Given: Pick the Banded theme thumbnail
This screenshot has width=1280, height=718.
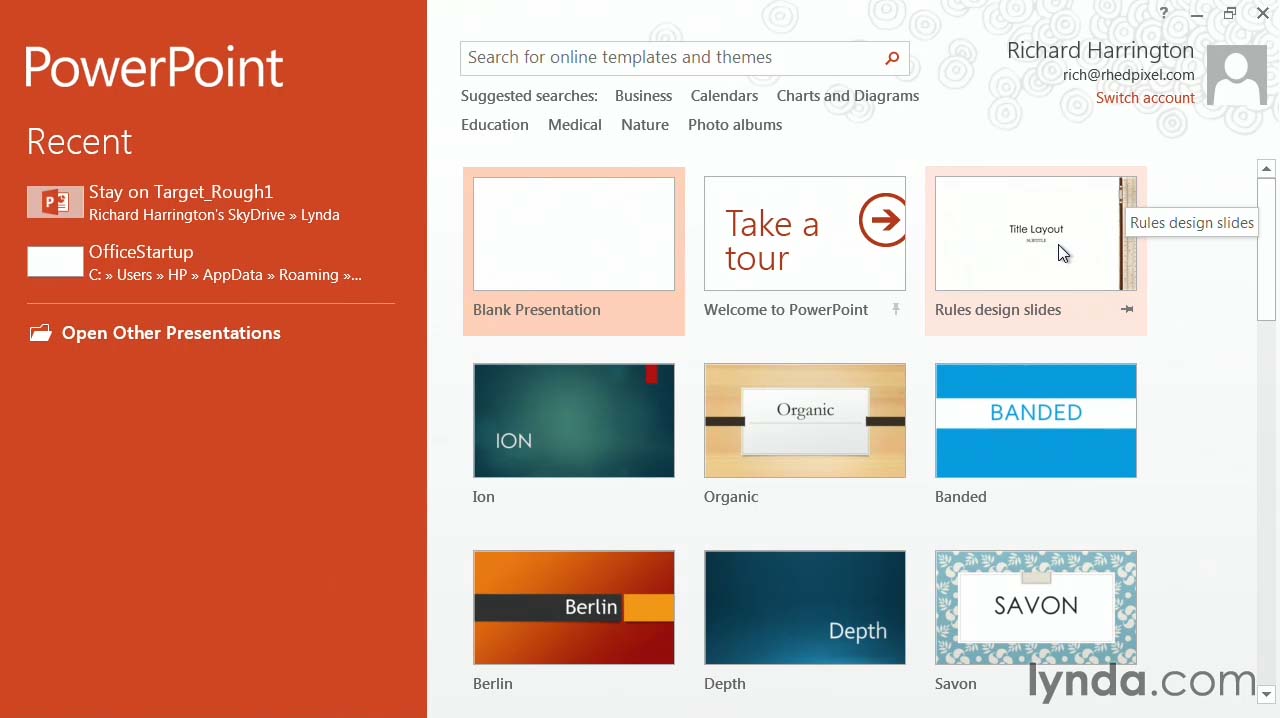Looking at the screenshot, I should [x=1035, y=421].
